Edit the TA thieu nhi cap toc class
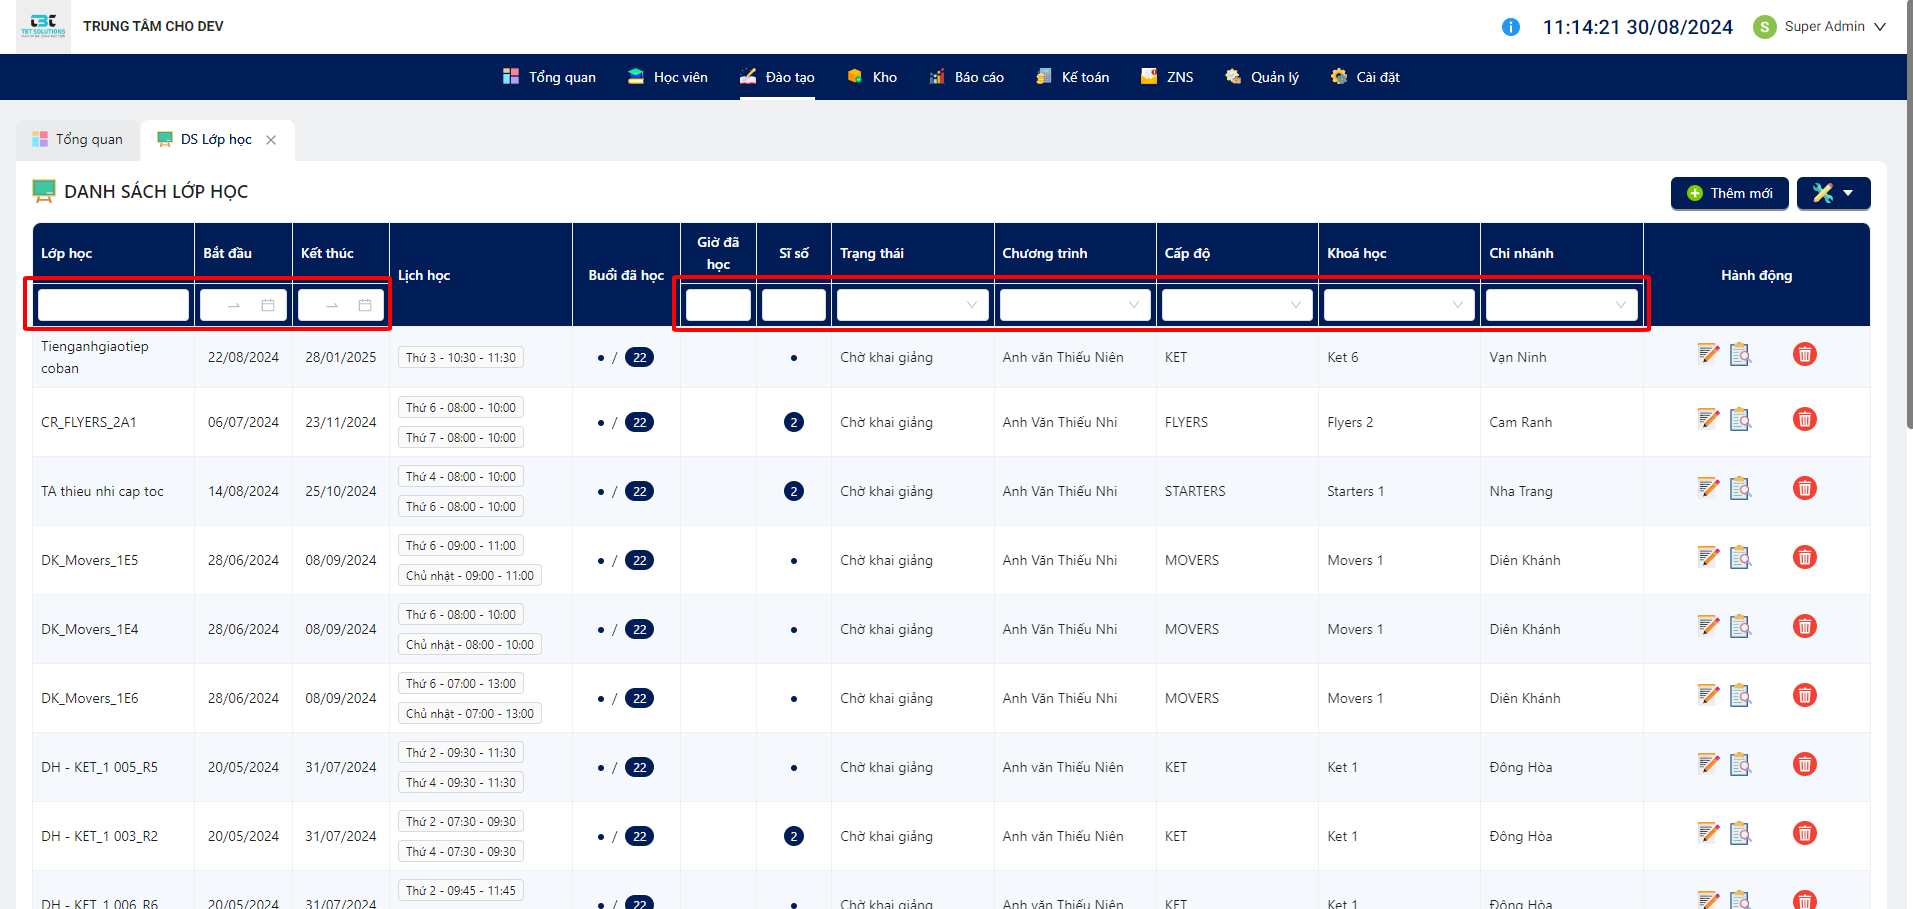The image size is (1913, 909). 1709,488
